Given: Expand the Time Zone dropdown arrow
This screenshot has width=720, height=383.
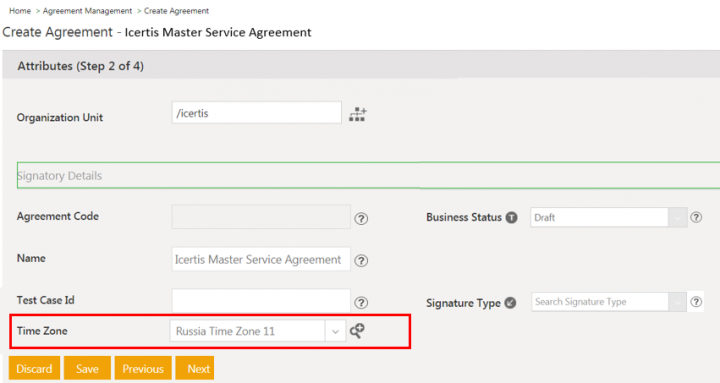Looking at the screenshot, I should [336, 332].
